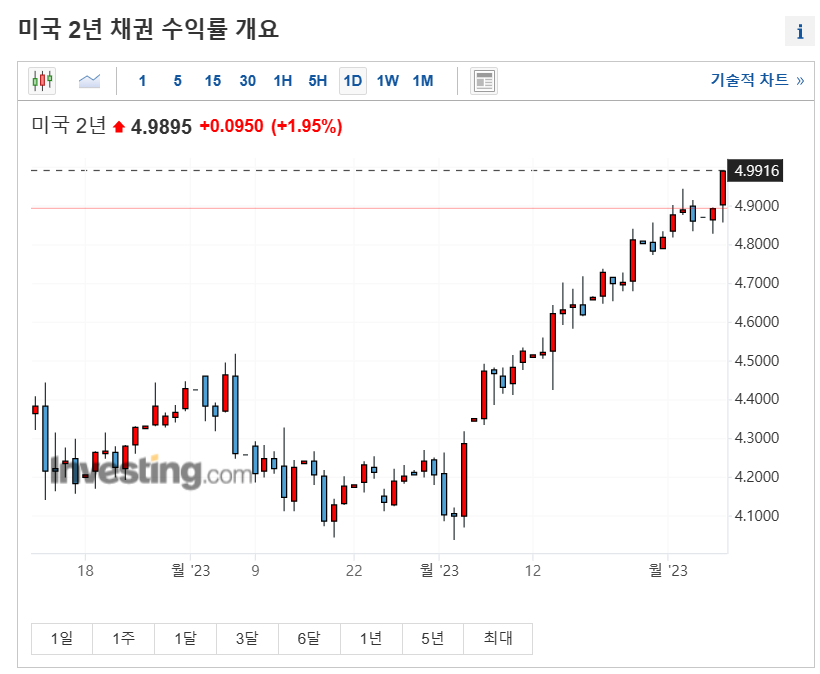Click the 18 date axis label
This screenshot has height=674, width=820.
click(85, 570)
